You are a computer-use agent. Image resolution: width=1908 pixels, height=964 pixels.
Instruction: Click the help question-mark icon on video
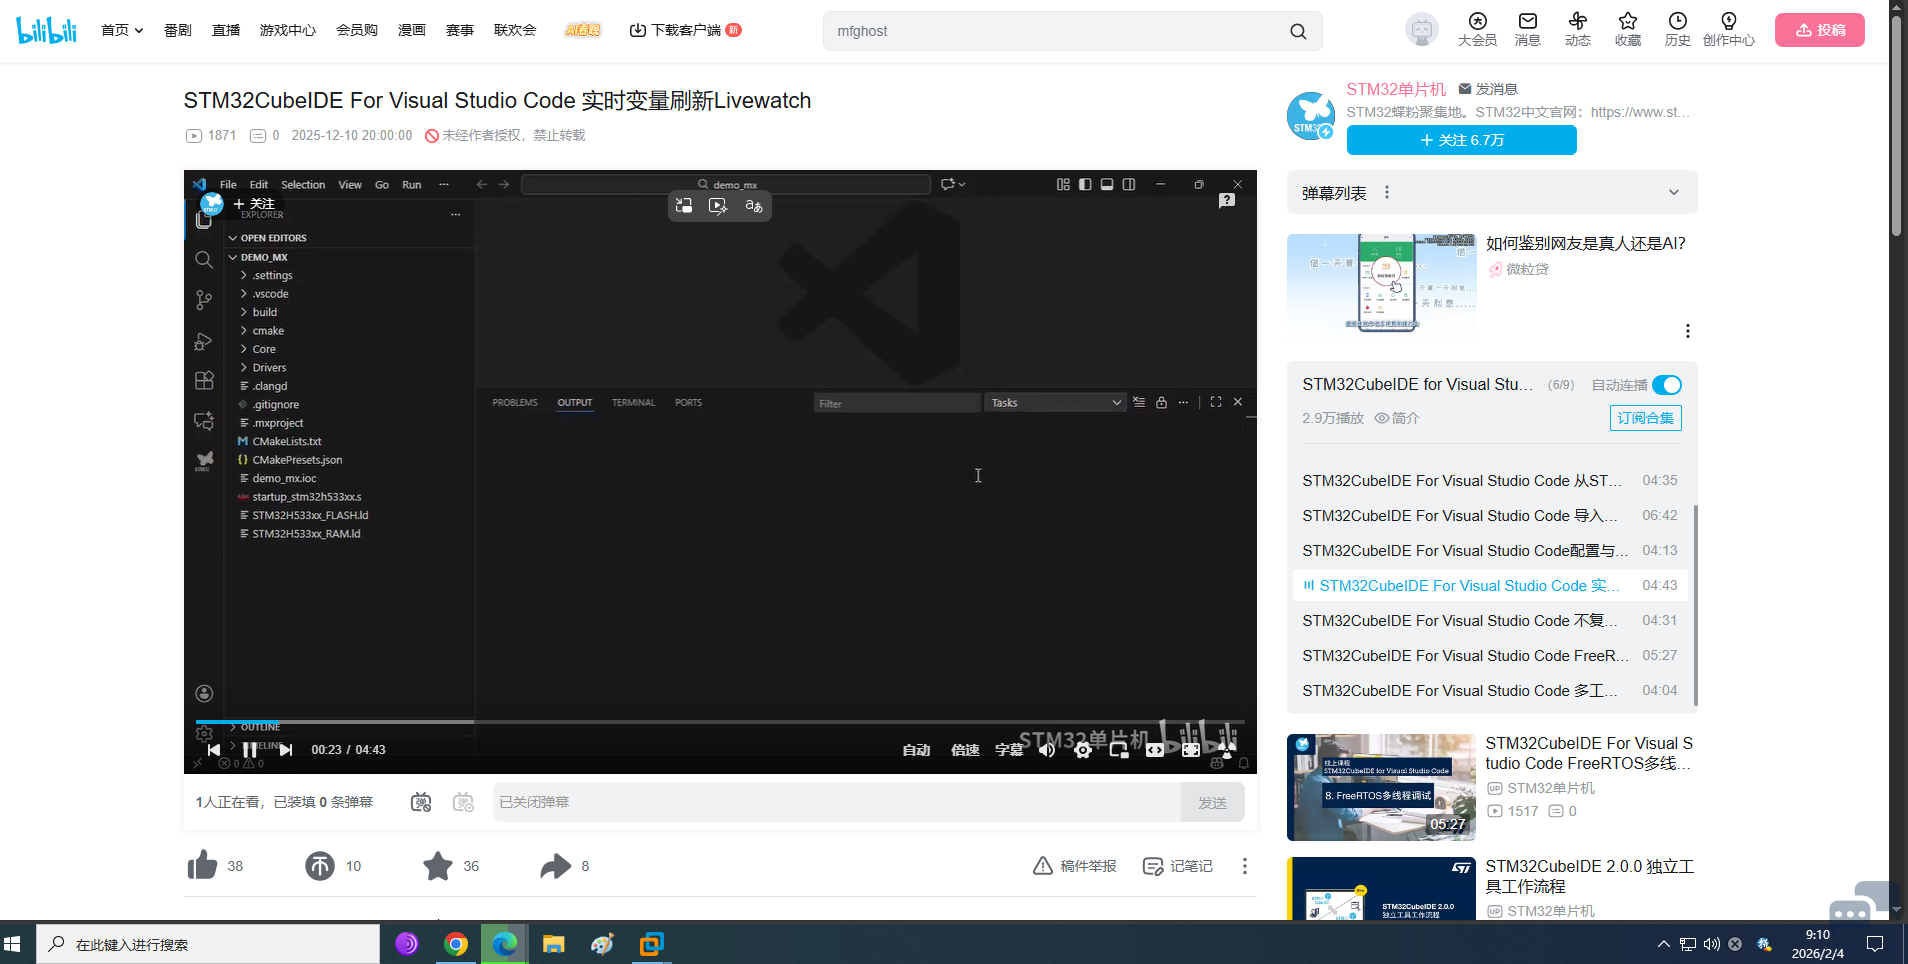[1227, 201]
